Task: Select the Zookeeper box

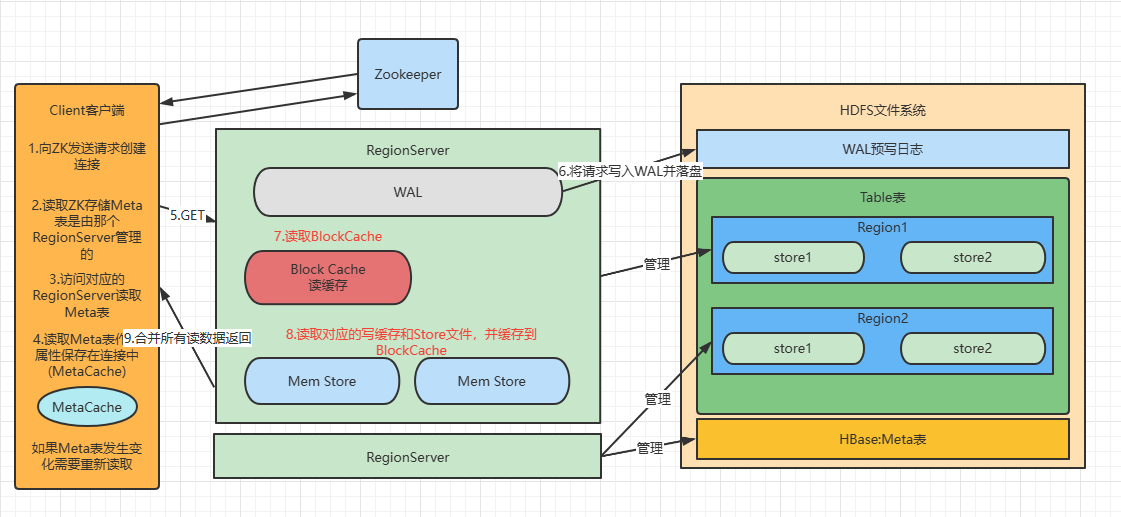Action: 408,74
